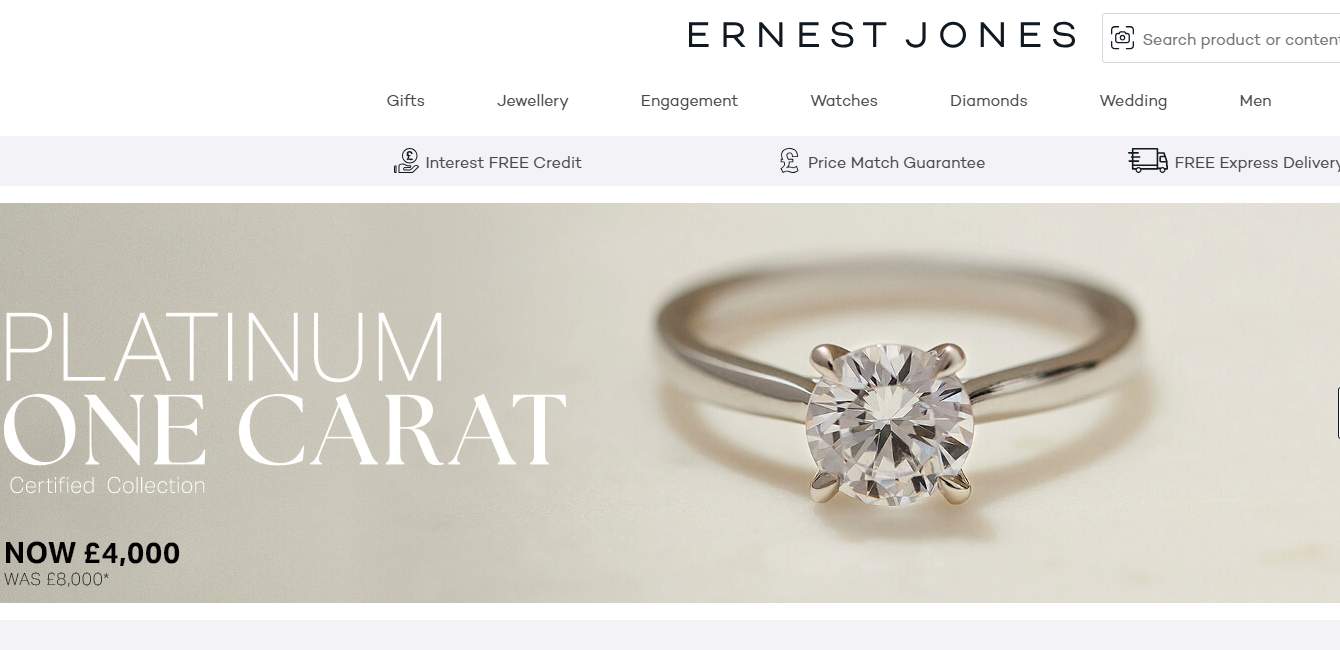Click the Interest FREE Credit hand icon
The image size is (1340, 650).
pyautogui.click(x=406, y=161)
